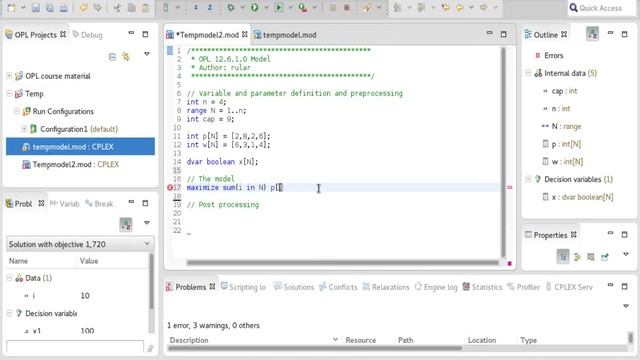Image resolution: width=640 pixels, height=360 pixels.
Task: Click Collapse All icon in OPL Projects
Action: 112,57
